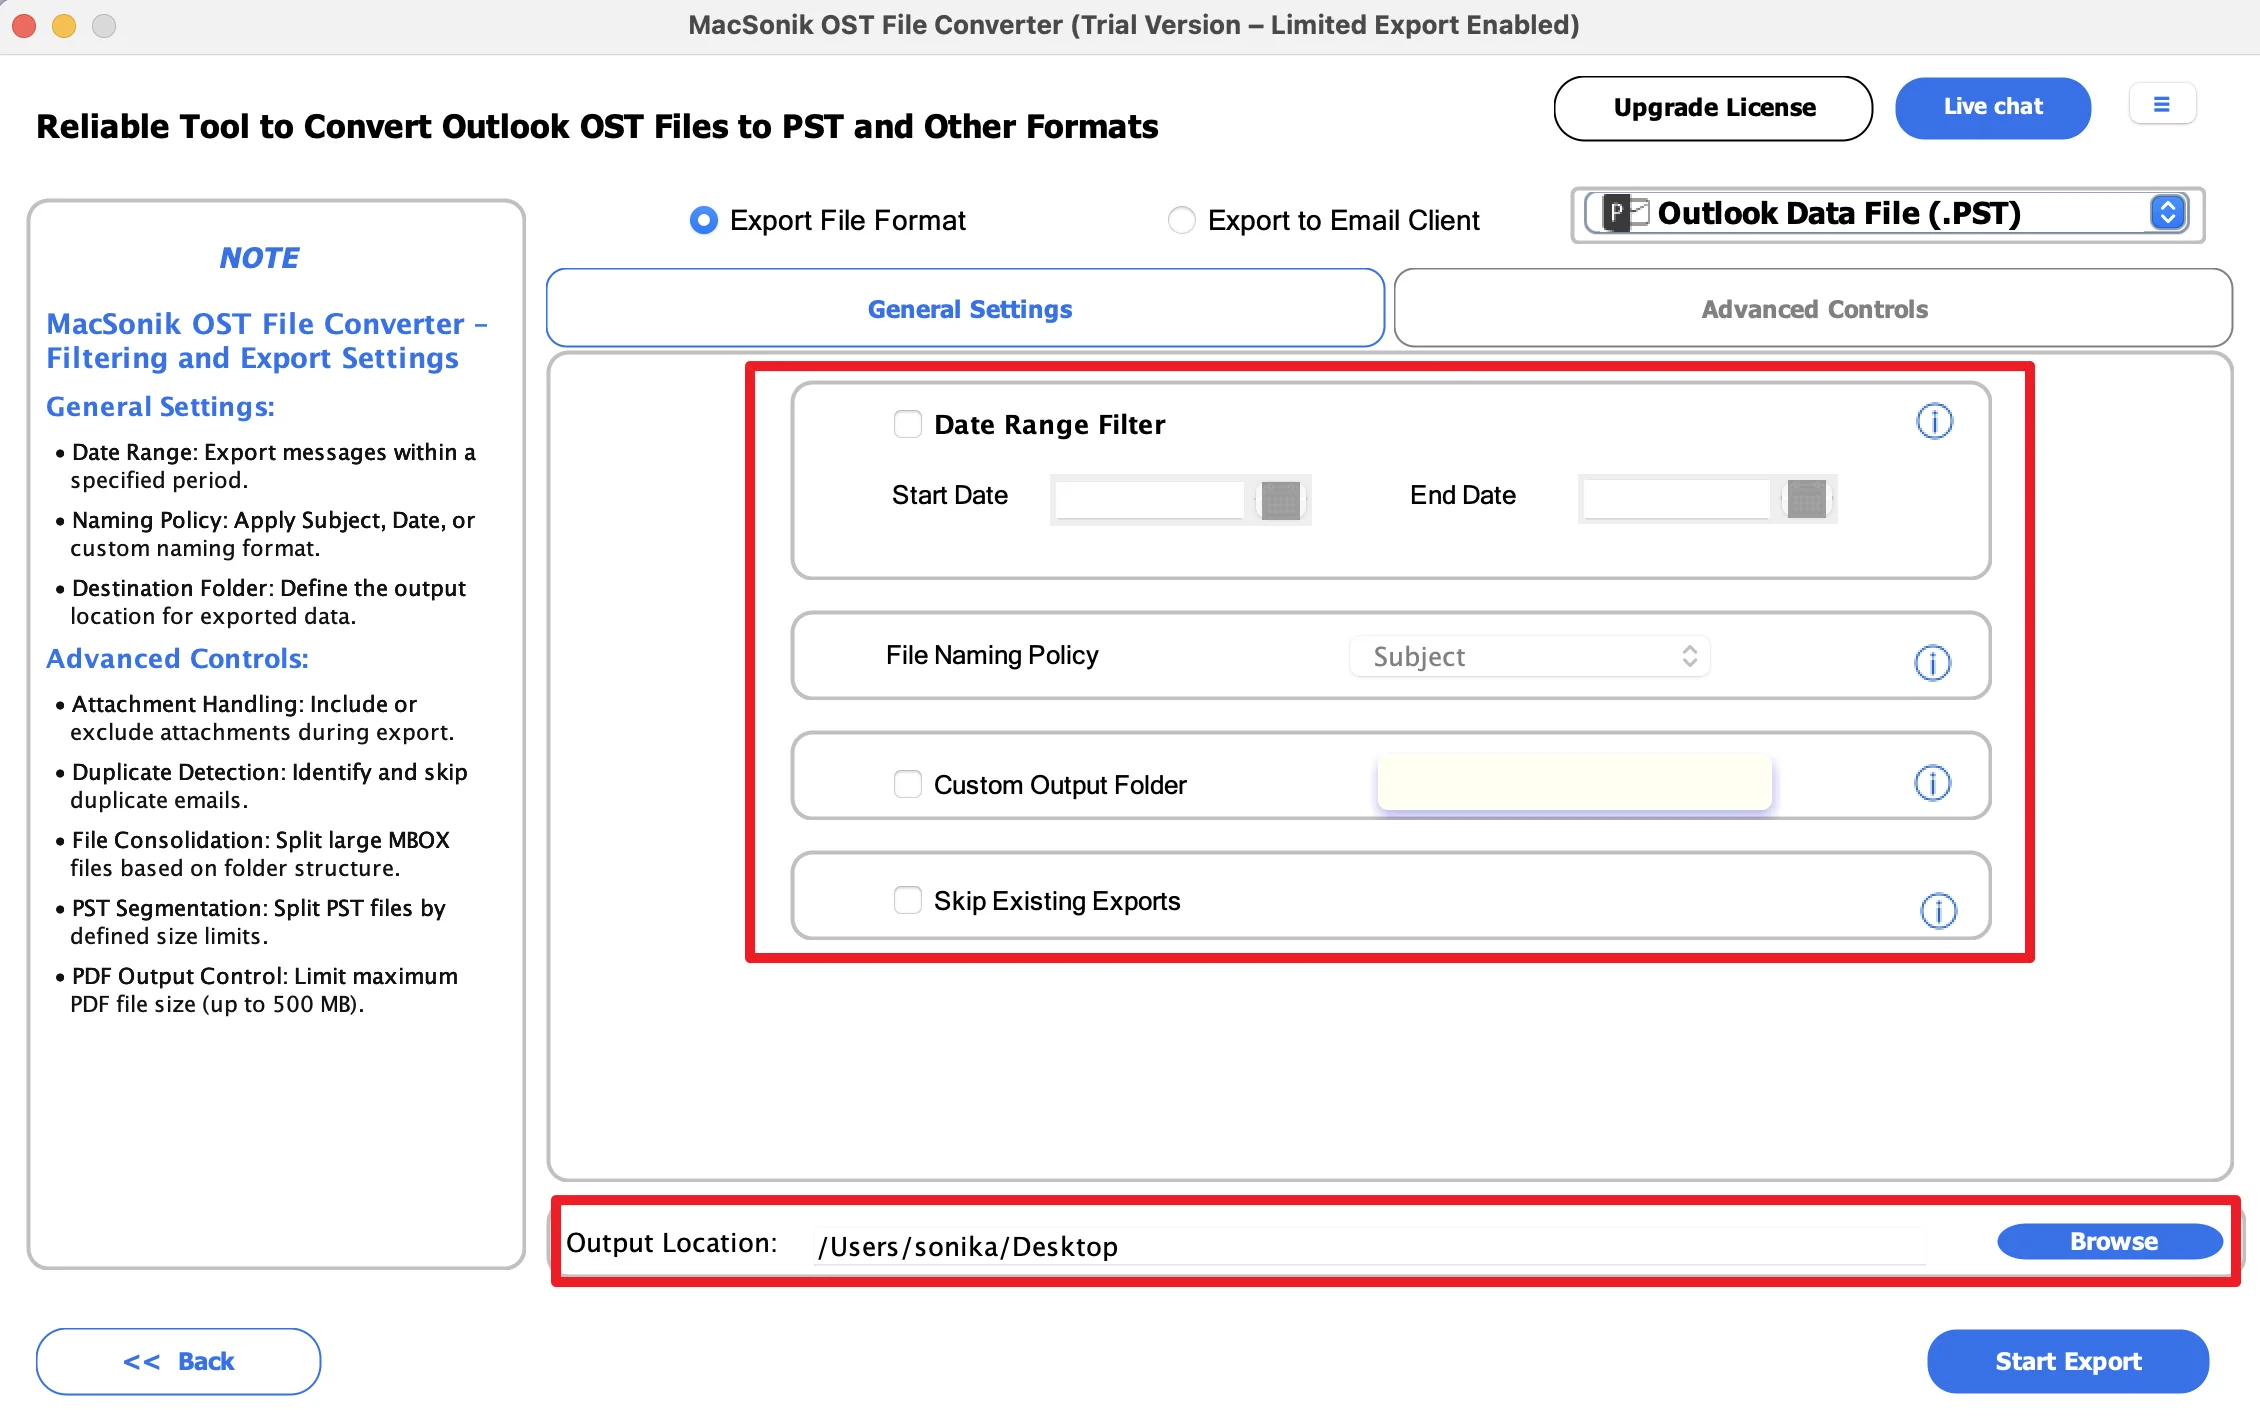Open the End Date calendar picker
Screen dimensions: 2260x1426
1806,498
